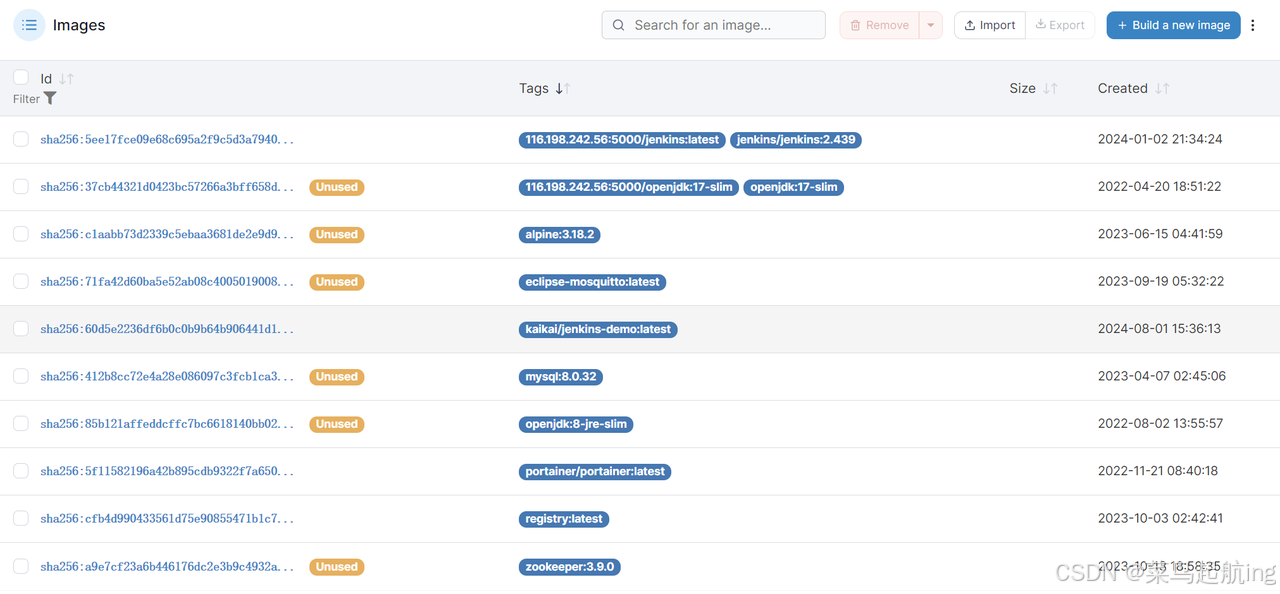
Task: Click created date 2024-08-01 15:36:13
Action: [1159, 328]
